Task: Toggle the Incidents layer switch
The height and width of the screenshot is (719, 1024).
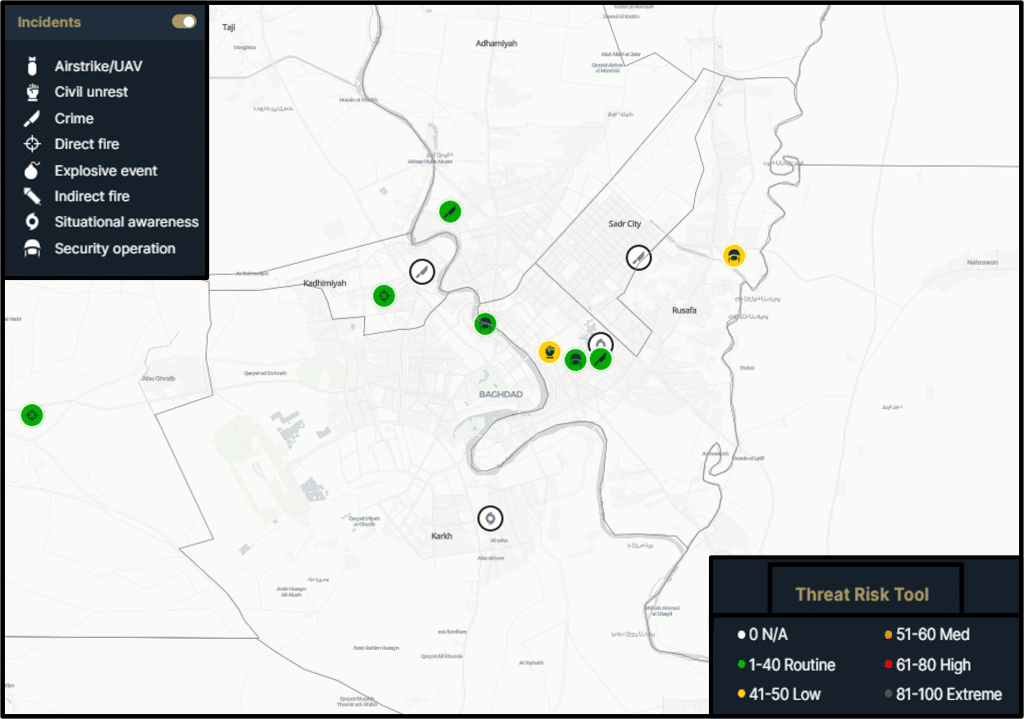Action: pos(183,22)
